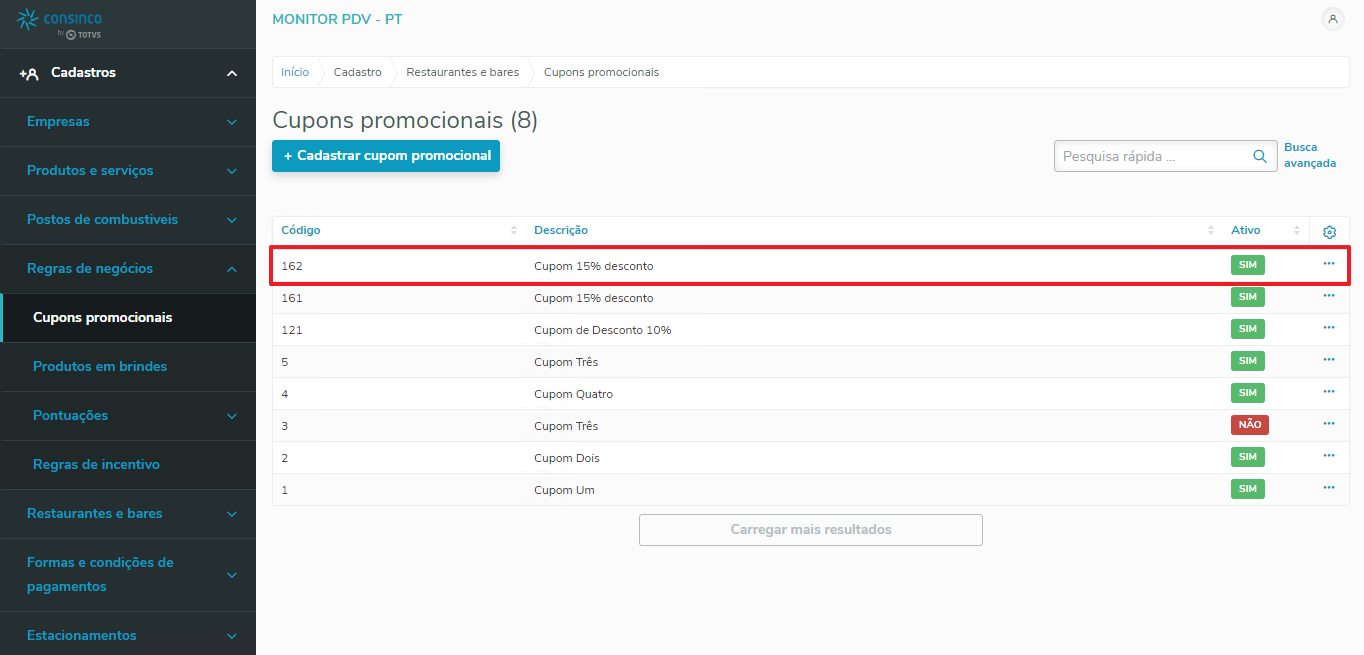Open three-dot menu for coupon 121
The image size is (1364, 655).
coord(1329,328)
